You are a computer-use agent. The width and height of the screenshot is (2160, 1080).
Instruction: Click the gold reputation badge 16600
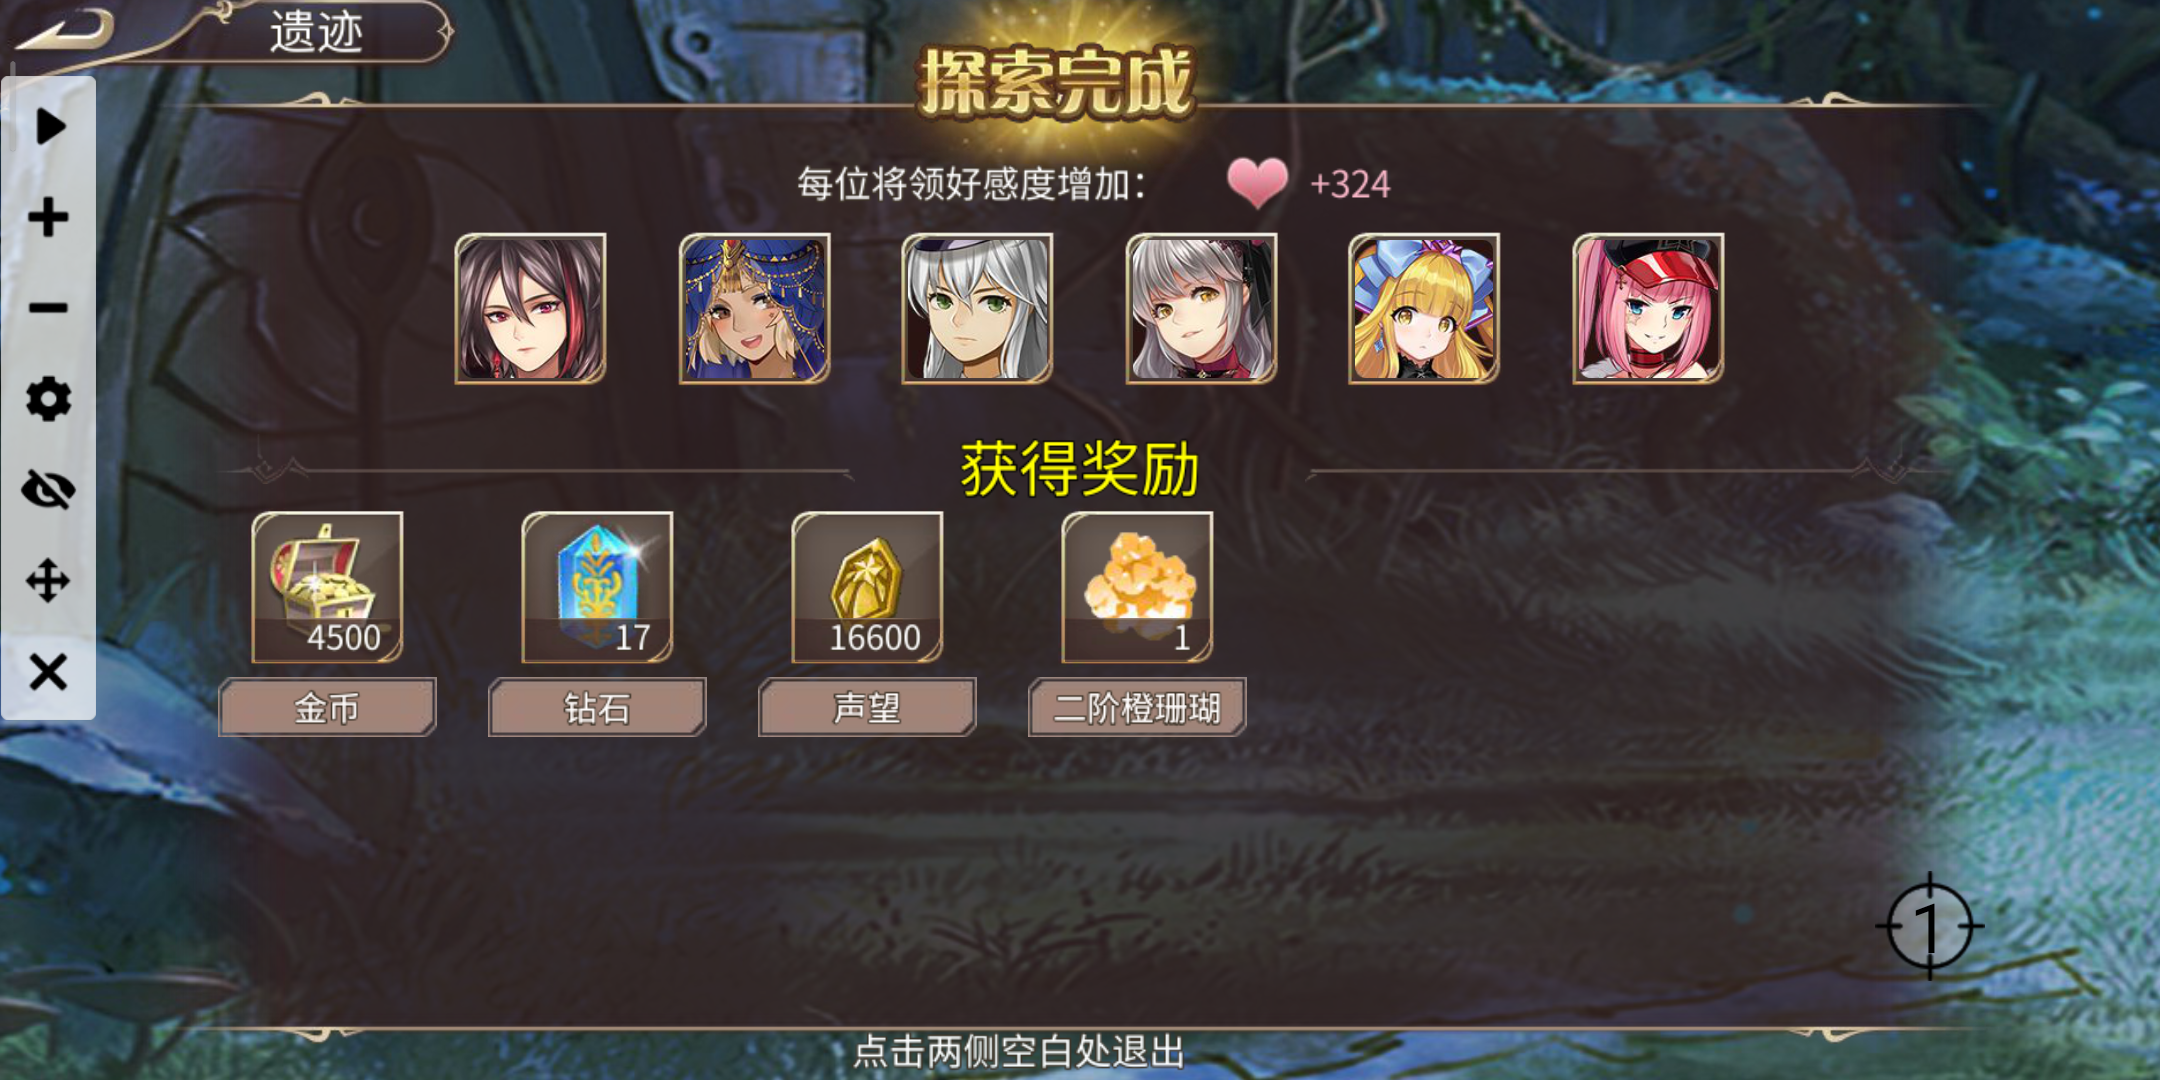pos(867,587)
